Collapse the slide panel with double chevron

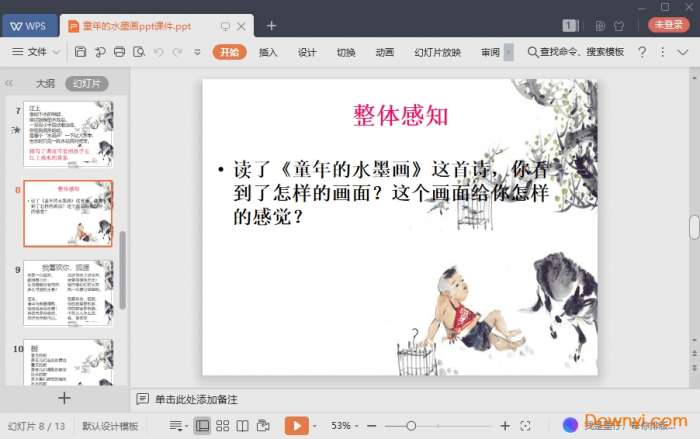pyautogui.click(x=9, y=83)
